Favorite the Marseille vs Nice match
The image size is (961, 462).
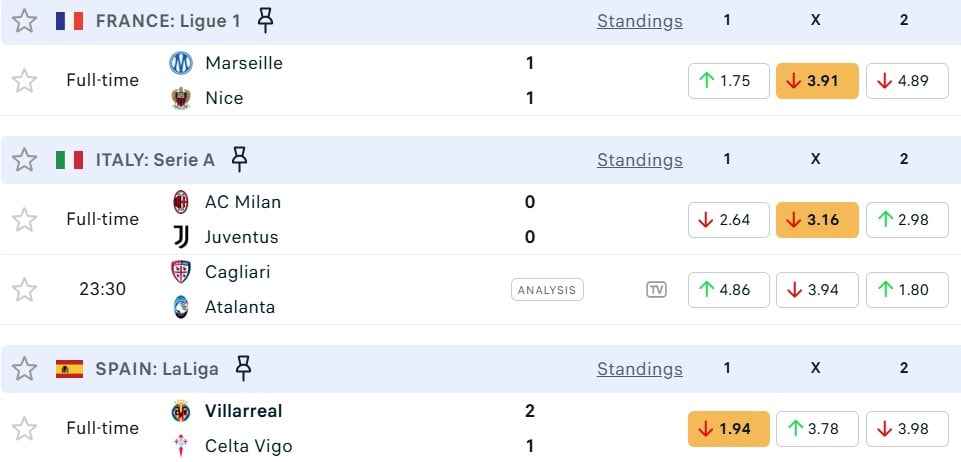pos(24,81)
